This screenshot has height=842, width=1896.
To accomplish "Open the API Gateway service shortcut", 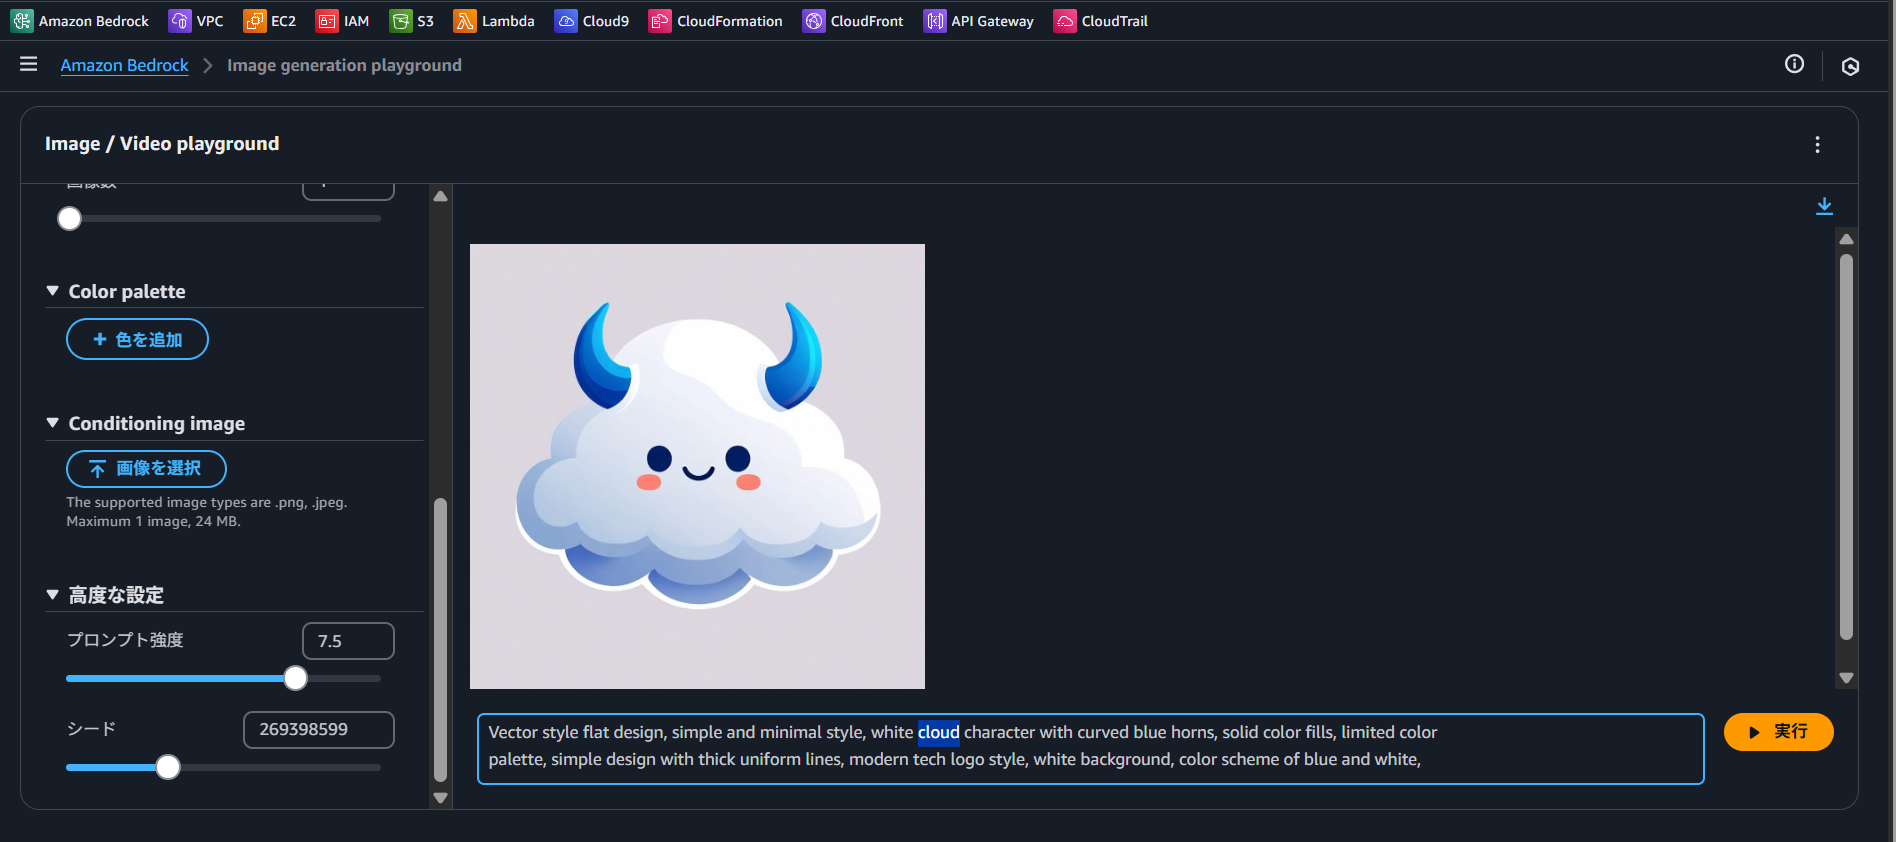I will pos(979,21).
